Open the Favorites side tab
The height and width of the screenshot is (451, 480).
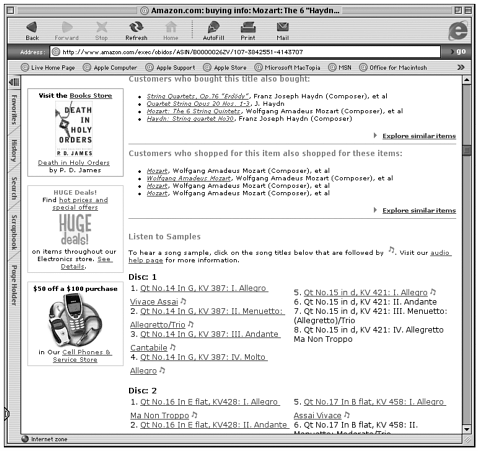(14, 109)
